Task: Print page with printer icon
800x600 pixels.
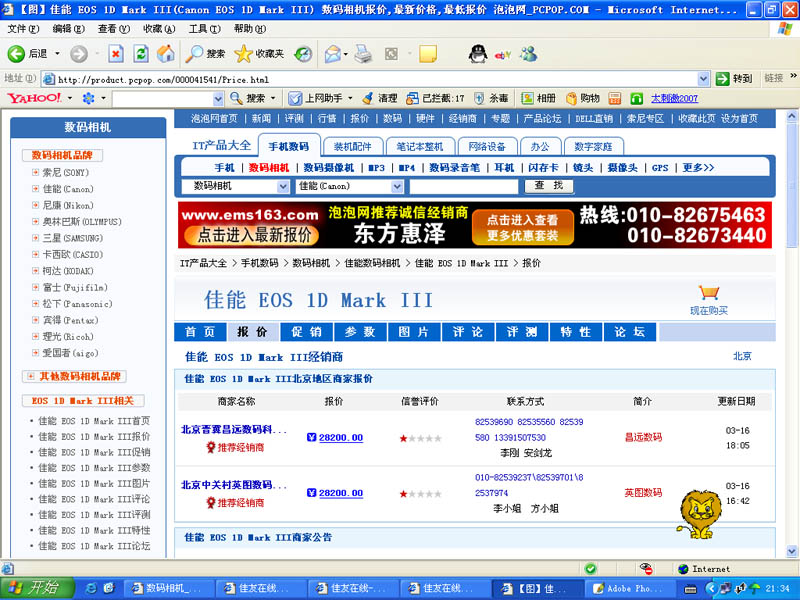Action: coord(363,54)
